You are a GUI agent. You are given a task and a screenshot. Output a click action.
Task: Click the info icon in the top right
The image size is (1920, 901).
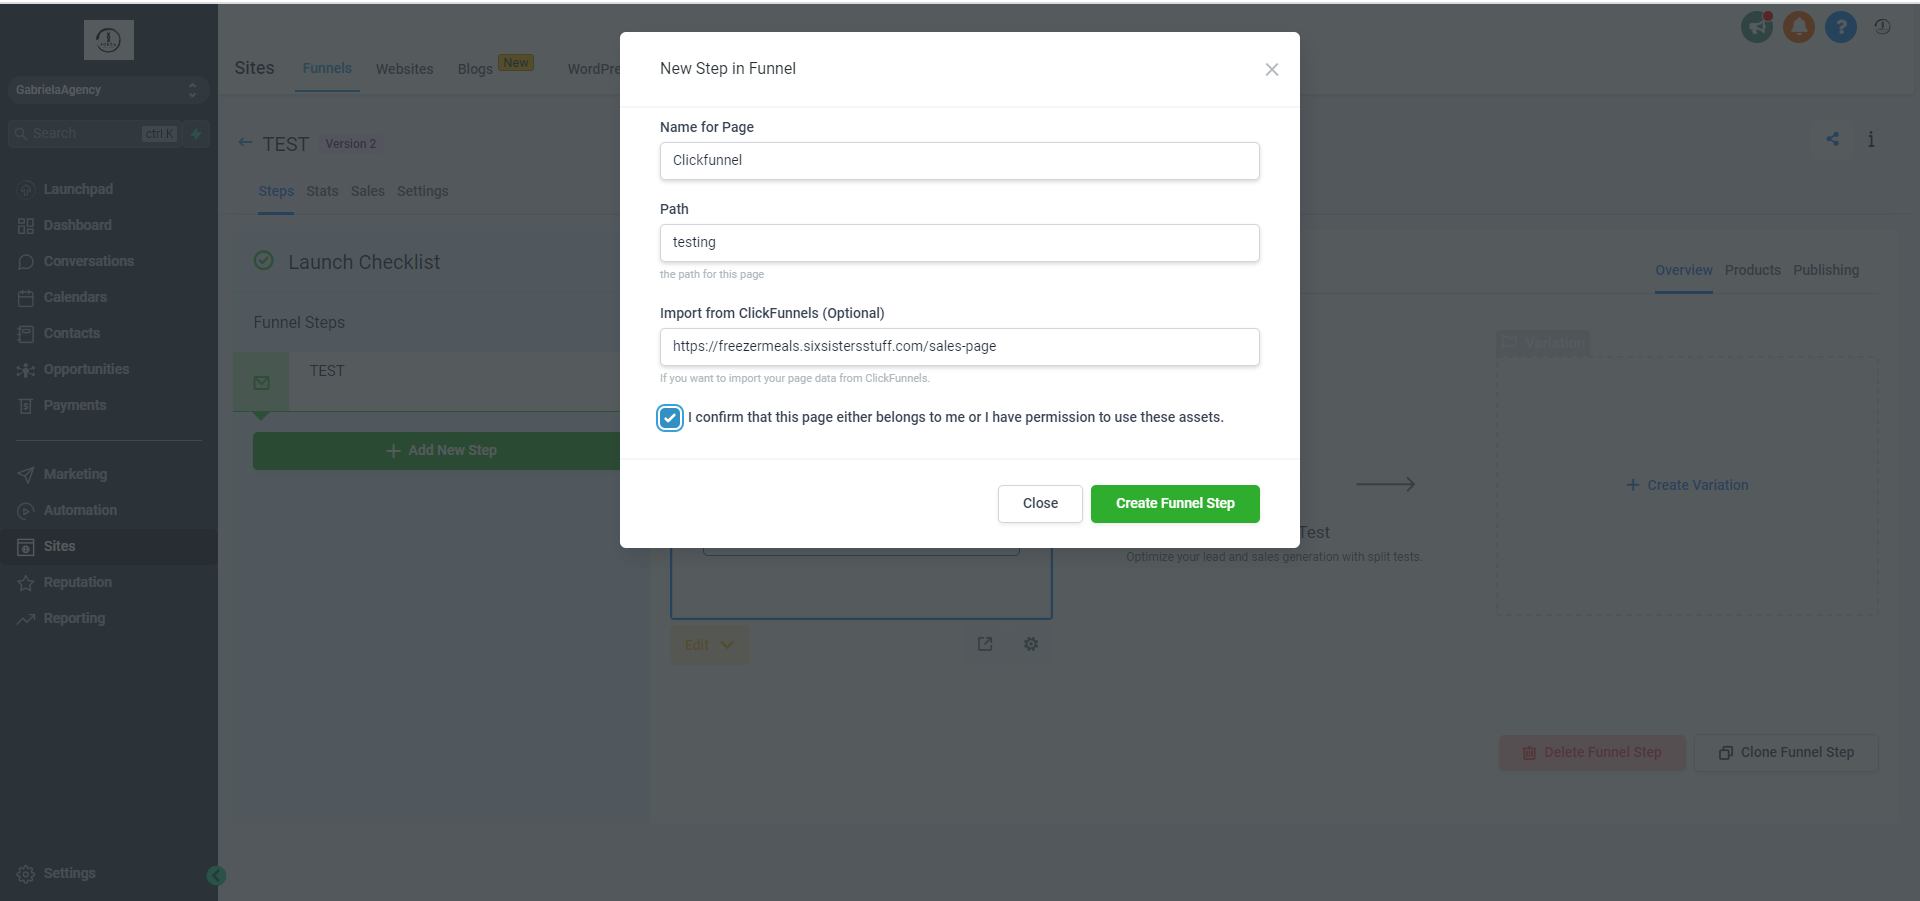[x=1871, y=139]
